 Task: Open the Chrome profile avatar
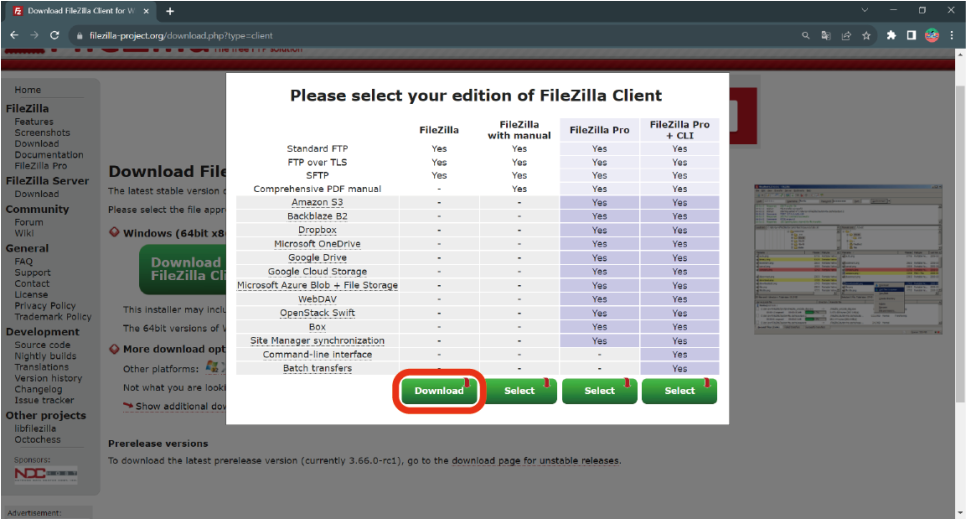tap(932, 36)
